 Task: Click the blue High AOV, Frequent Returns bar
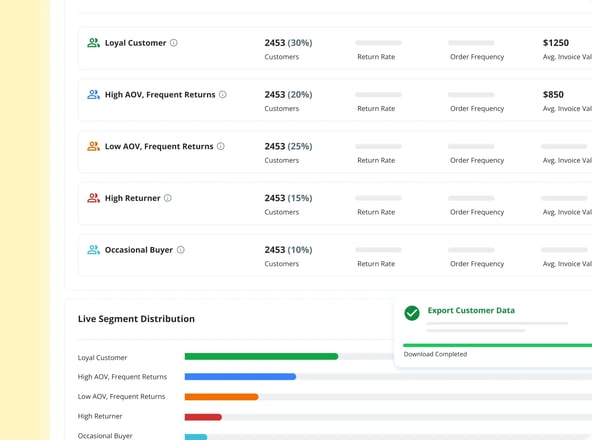[240, 377]
